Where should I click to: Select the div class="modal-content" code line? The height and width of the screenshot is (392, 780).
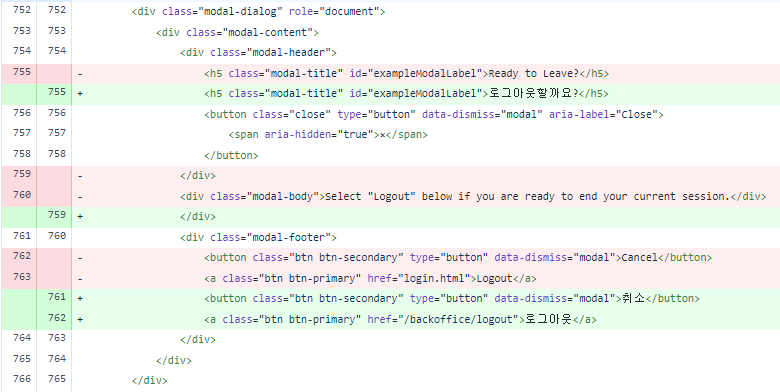pos(237,32)
